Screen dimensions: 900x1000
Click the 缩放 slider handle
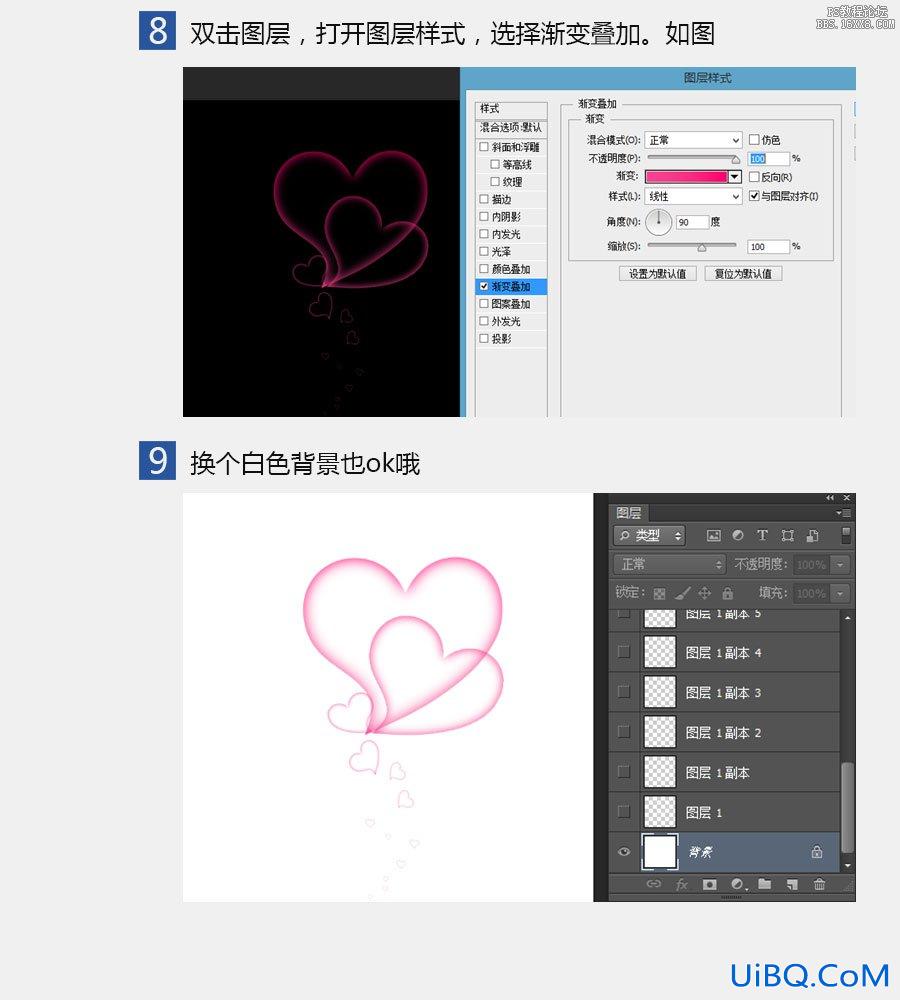click(702, 247)
